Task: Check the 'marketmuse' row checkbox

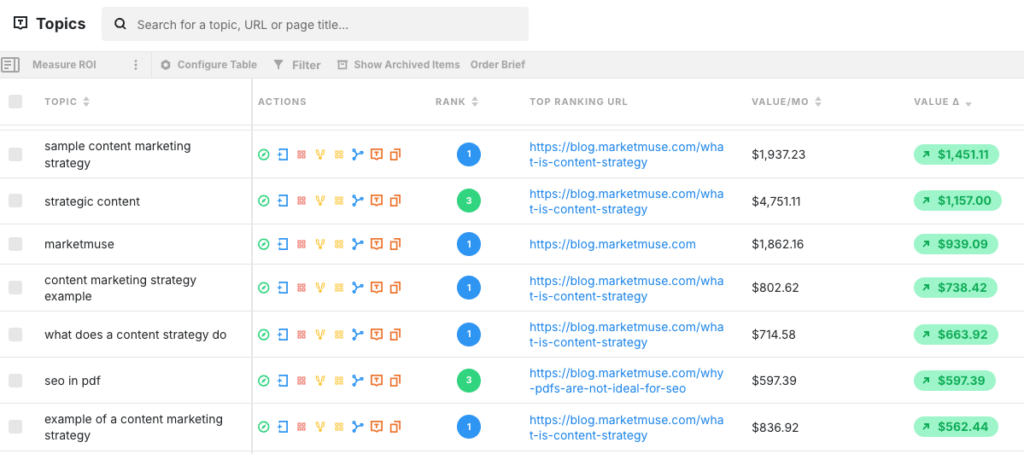Action: point(15,244)
